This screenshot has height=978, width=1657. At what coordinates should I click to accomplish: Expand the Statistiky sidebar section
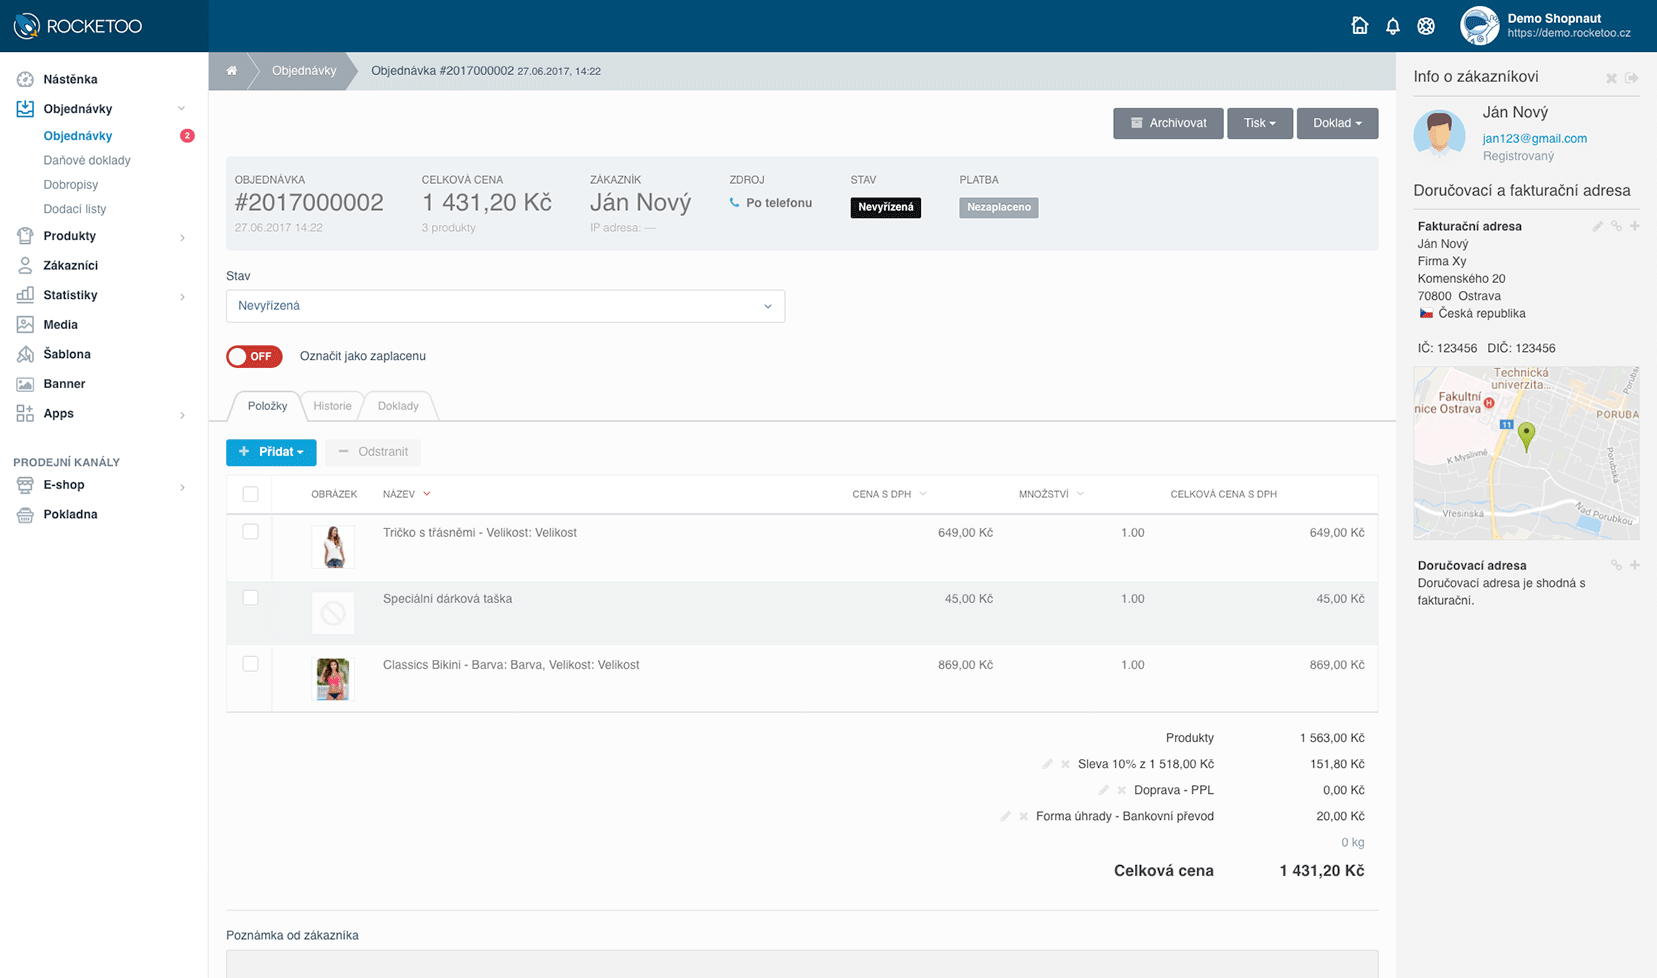[182, 296]
